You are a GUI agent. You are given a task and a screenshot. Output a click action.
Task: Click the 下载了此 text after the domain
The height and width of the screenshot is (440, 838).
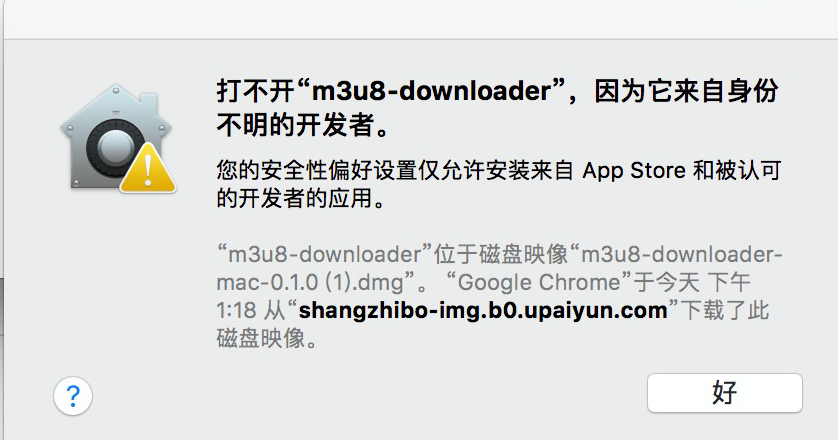pyautogui.click(x=726, y=310)
